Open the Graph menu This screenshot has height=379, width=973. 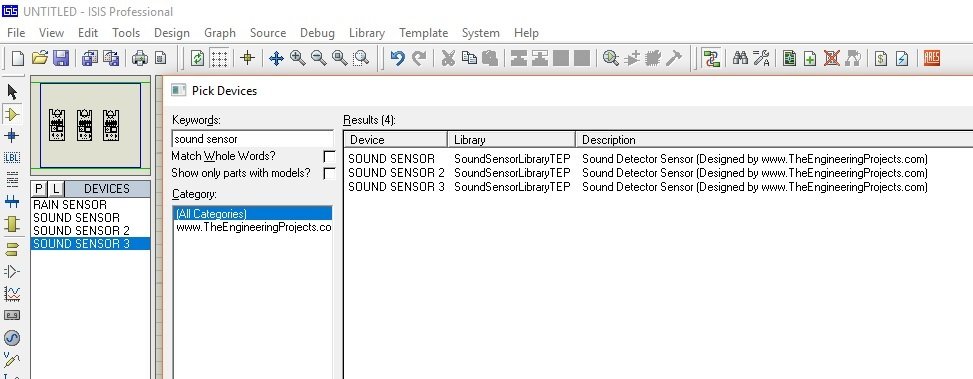click(220, 33)
